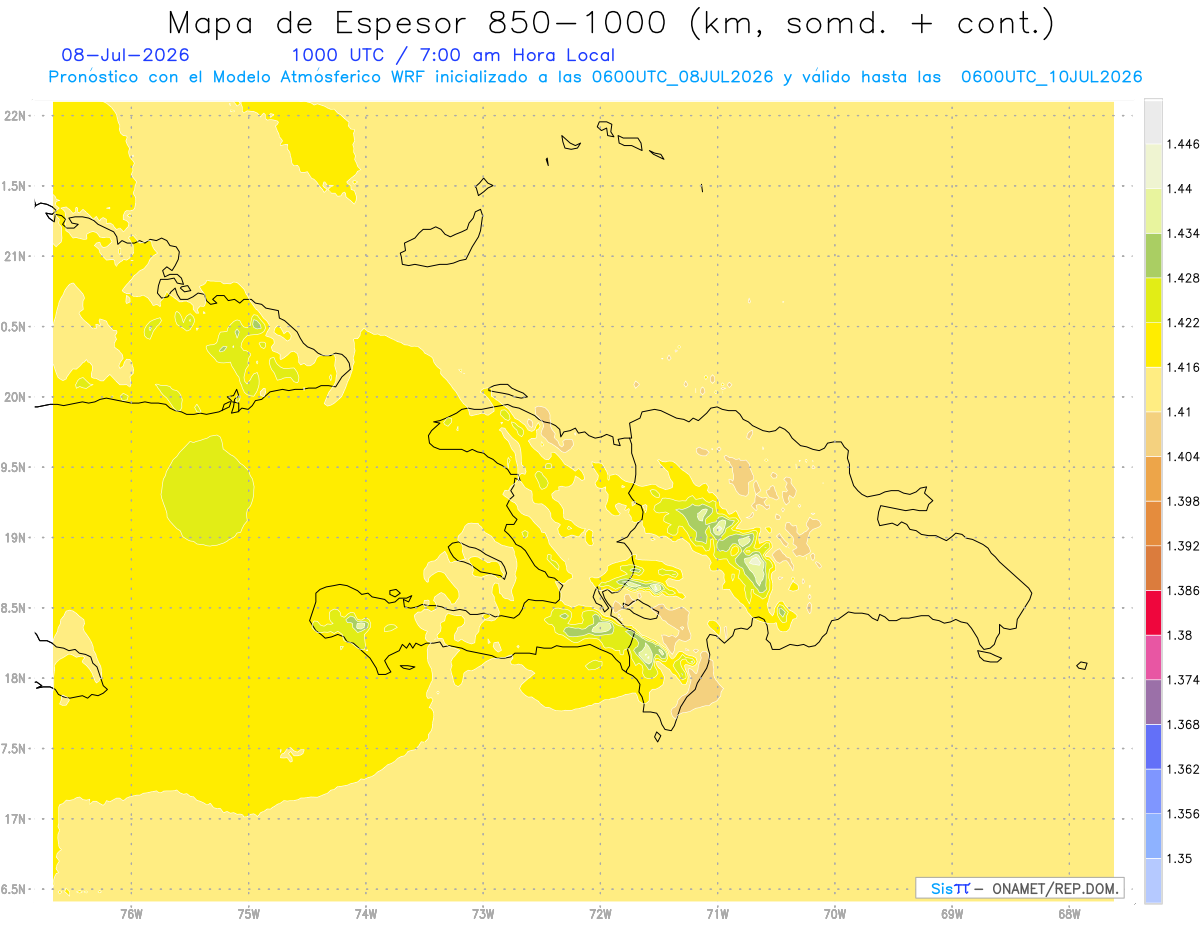The height and width of the screenshot is (927, 1200).
Task: Click the legend value 1.434
Action: pyautogui.click(x=1184, y=233)
